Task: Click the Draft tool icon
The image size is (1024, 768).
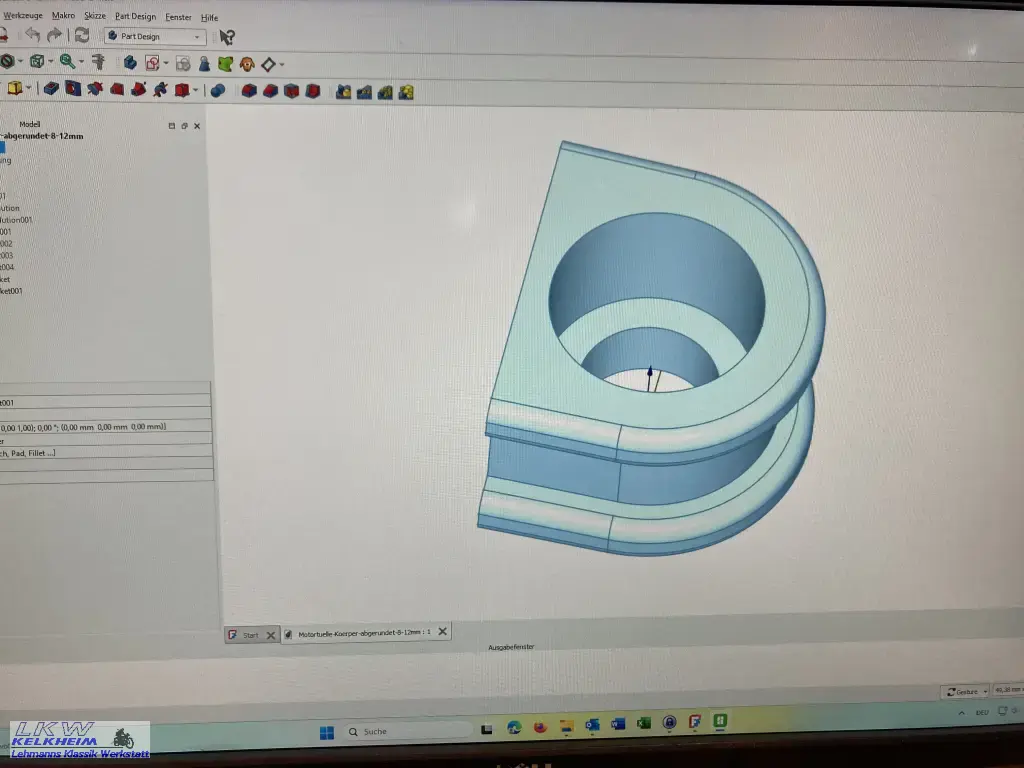Action: click(291, 91)
